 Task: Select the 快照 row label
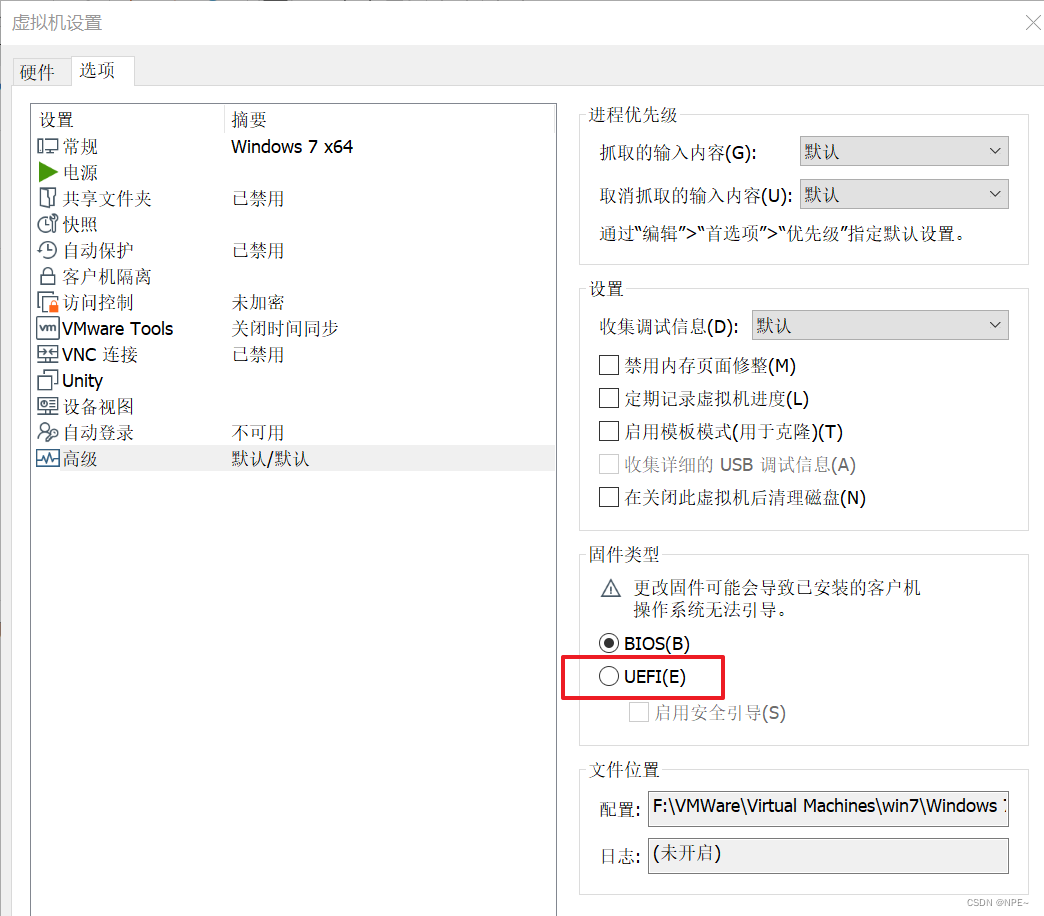pyautogui.click(x=80, y=224)
